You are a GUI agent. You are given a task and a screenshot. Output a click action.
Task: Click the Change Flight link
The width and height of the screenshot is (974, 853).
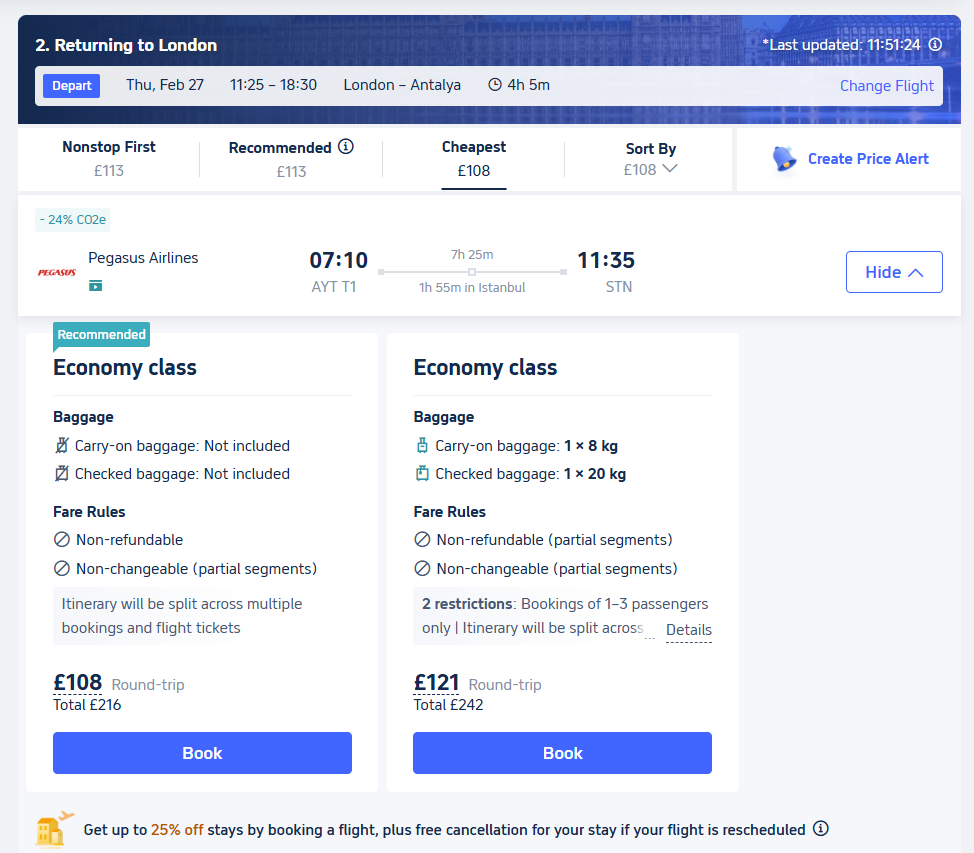pyautogui.click(x=886, y=86)
